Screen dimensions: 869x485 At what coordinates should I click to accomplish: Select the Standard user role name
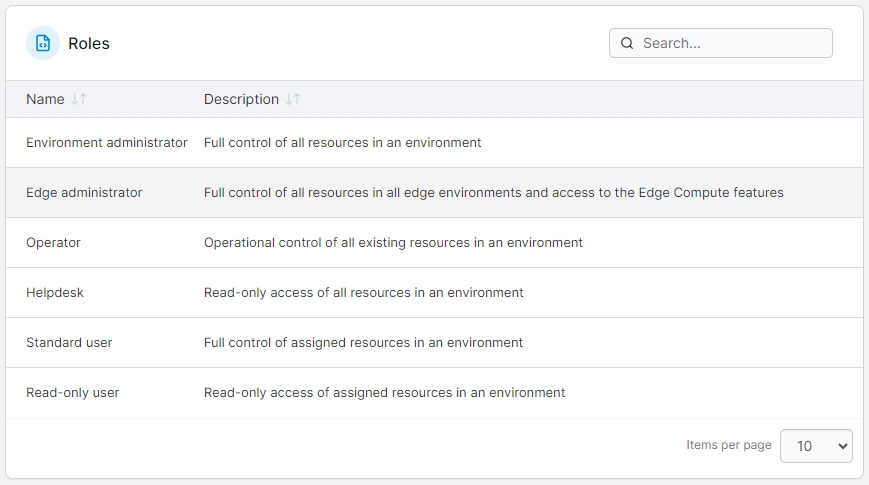click(x=69, y=343)
